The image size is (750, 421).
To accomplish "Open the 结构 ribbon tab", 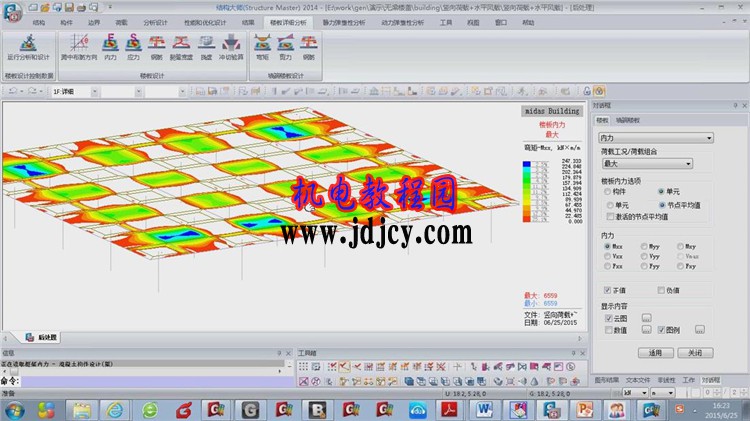I will (x=39, y=22).
